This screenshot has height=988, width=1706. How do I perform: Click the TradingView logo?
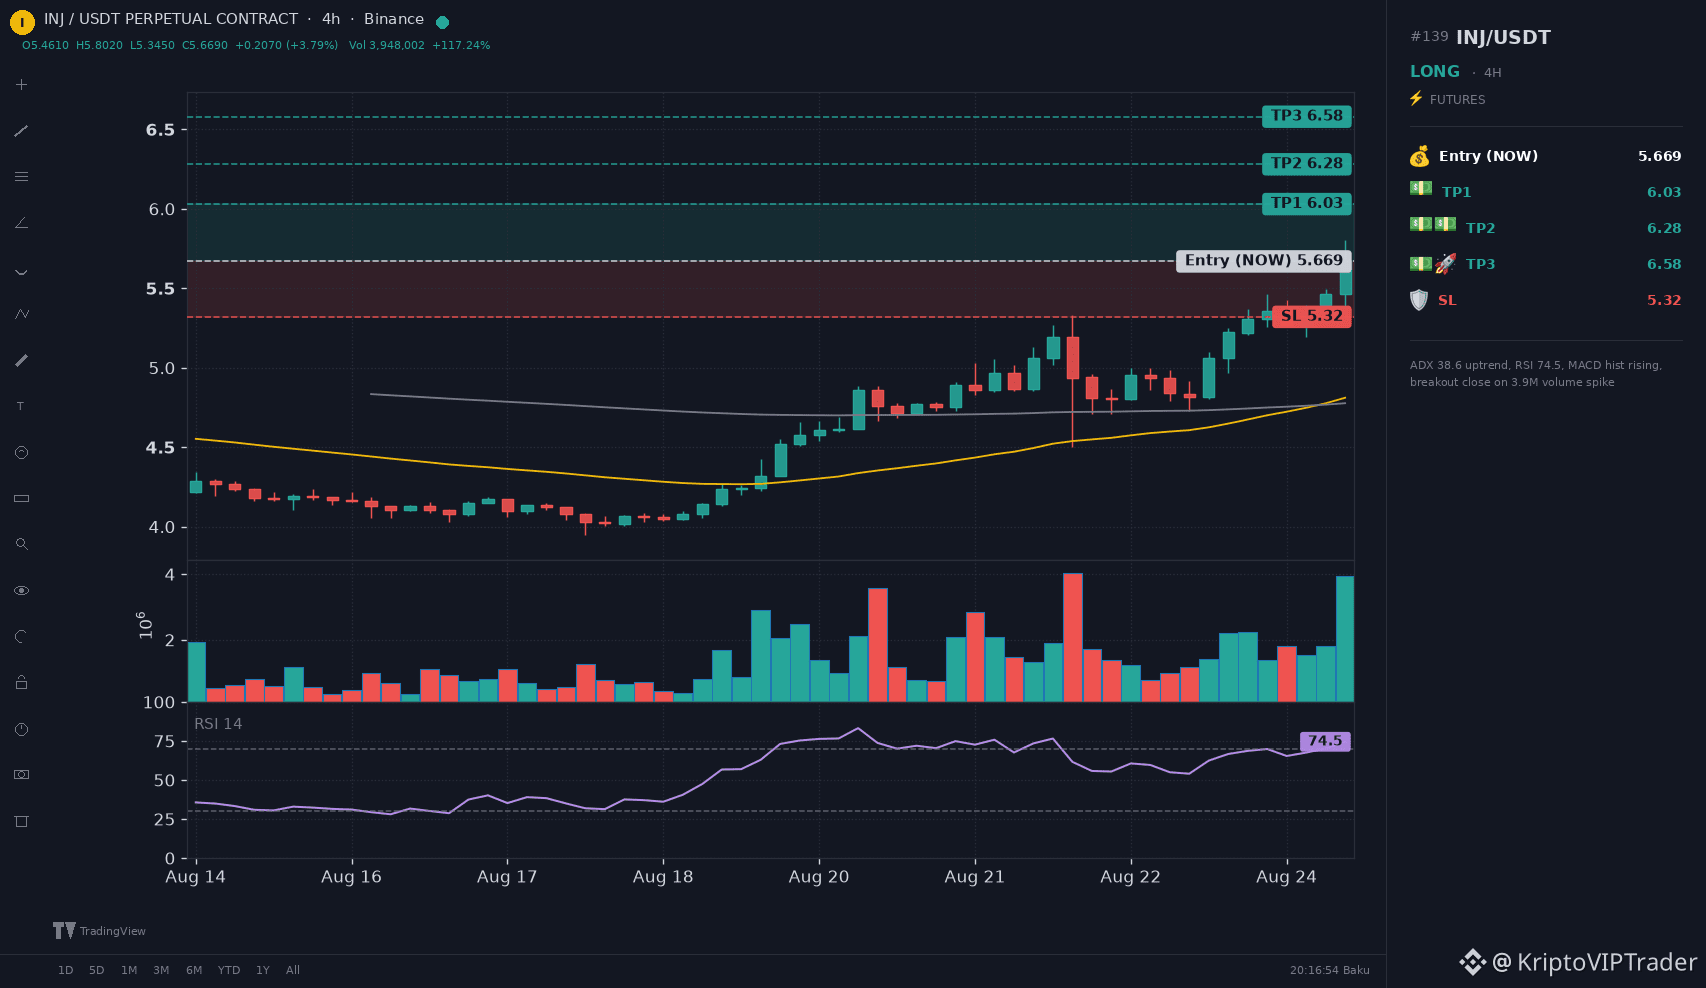(x=99, y=931)
